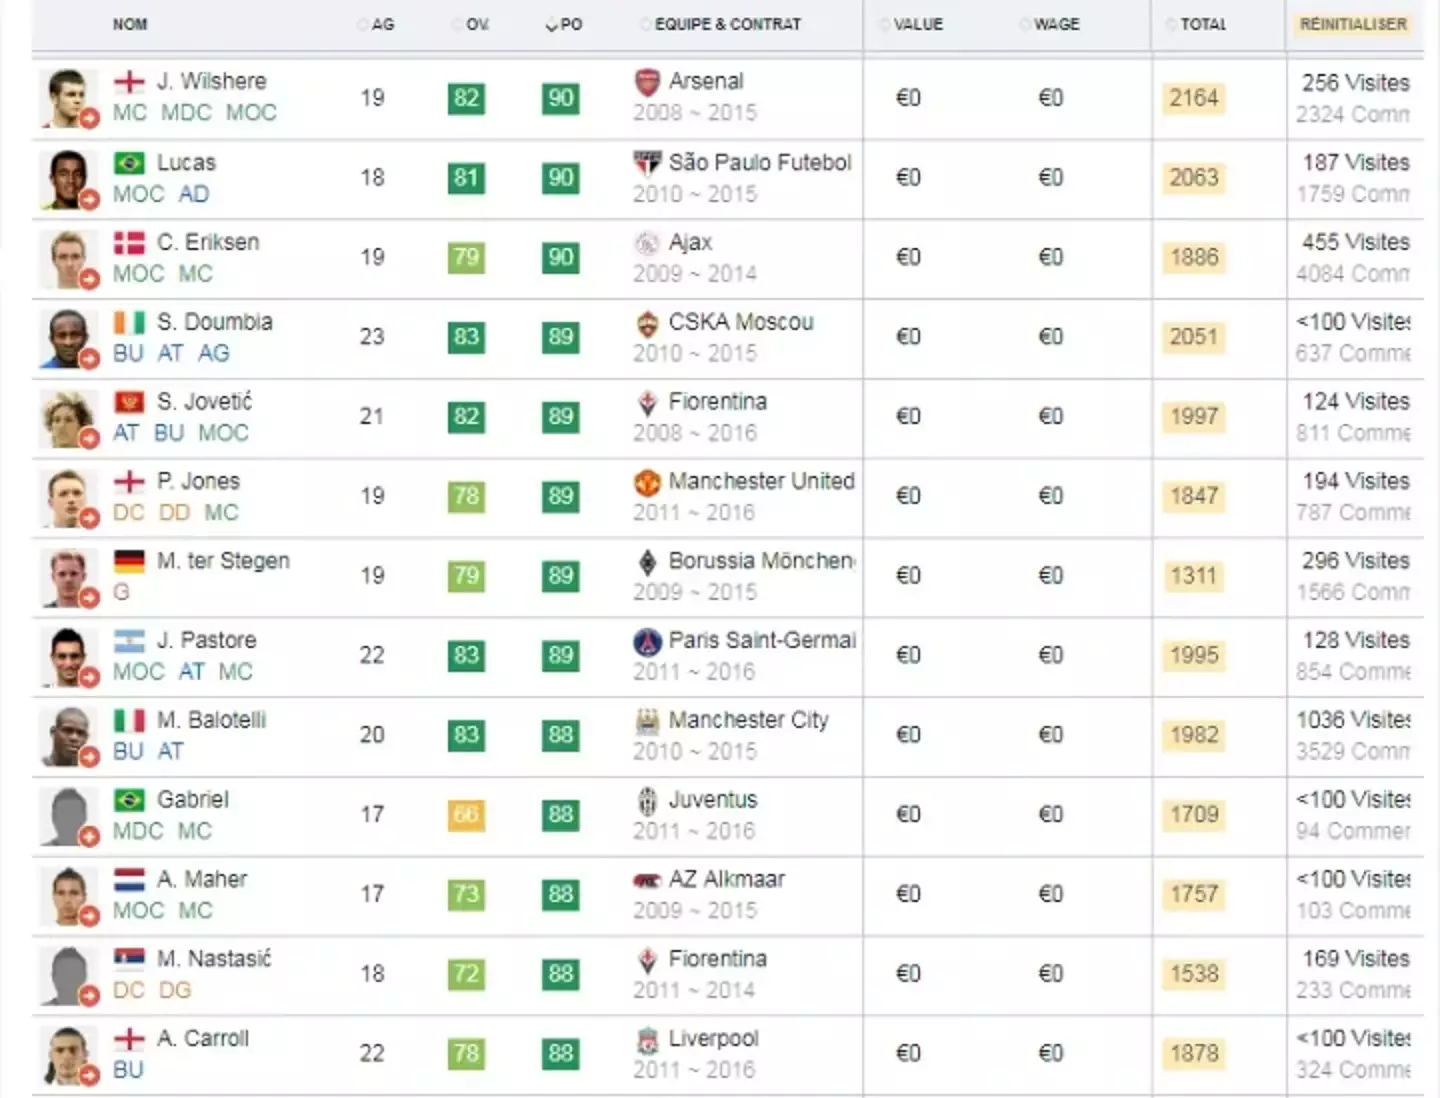Click the Juventus crest in Gabriel's row

point(647,801)
